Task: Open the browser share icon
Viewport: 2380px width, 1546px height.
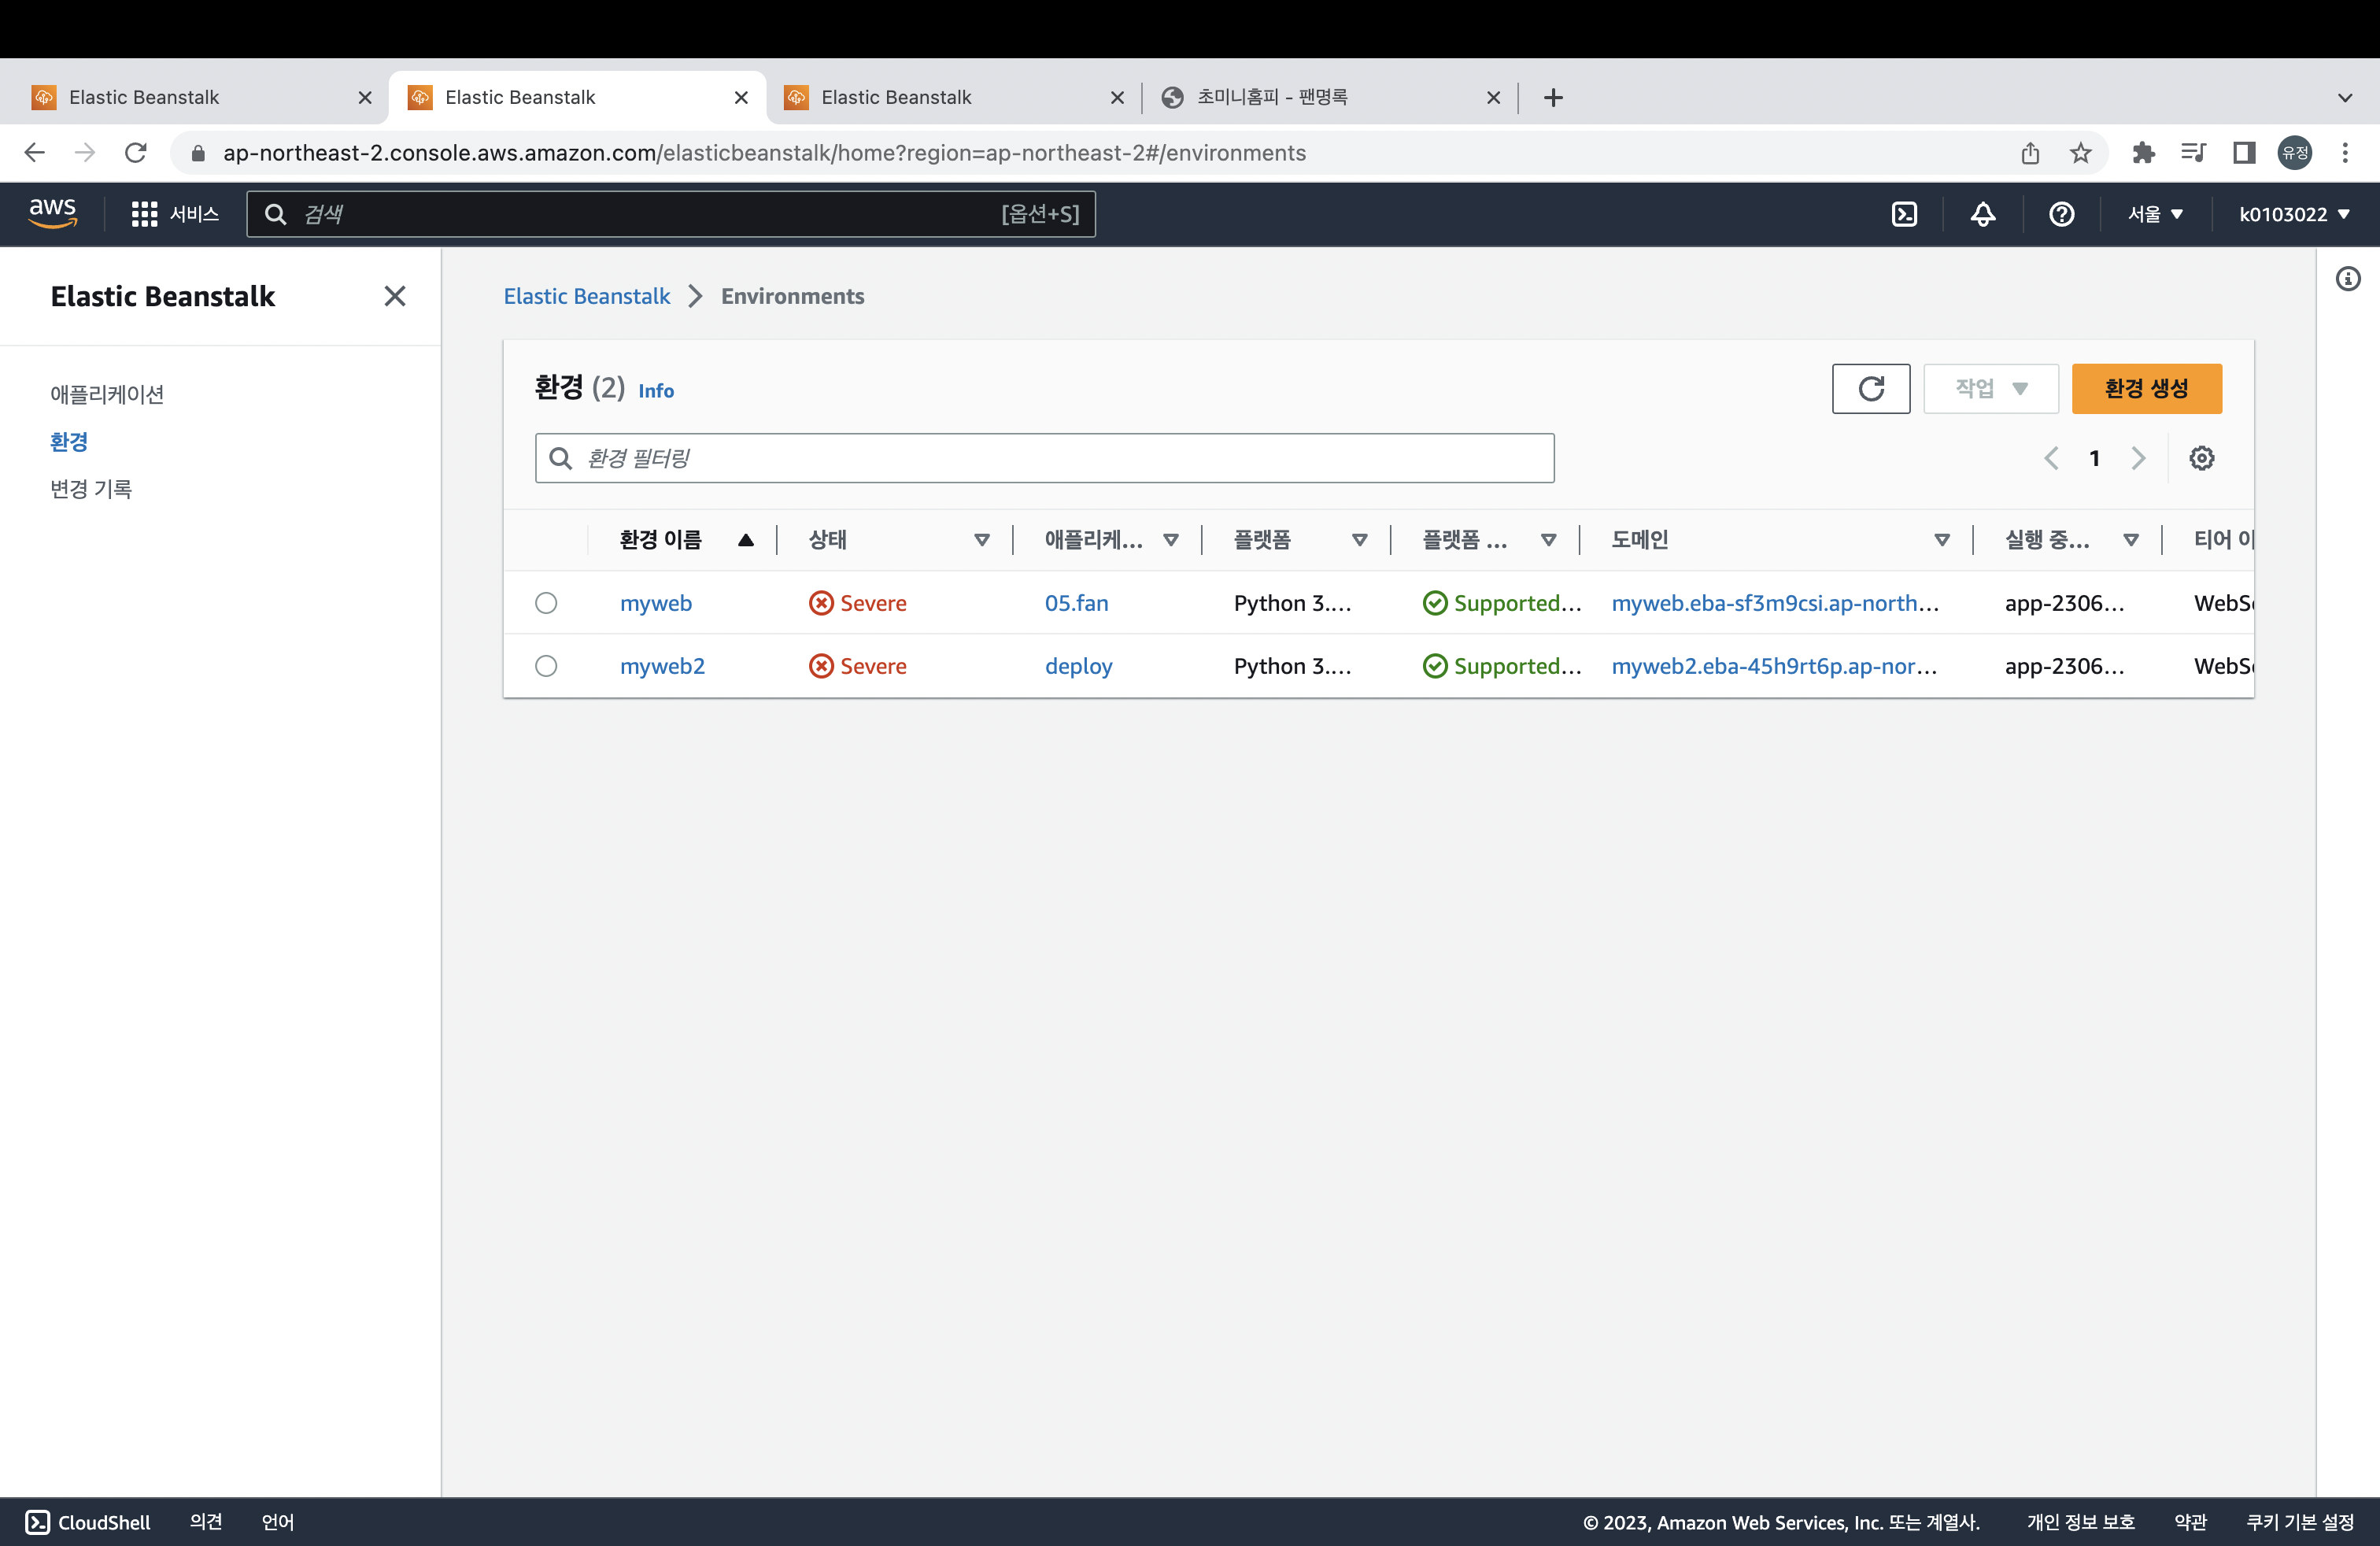Action: tap(2030, 153)
